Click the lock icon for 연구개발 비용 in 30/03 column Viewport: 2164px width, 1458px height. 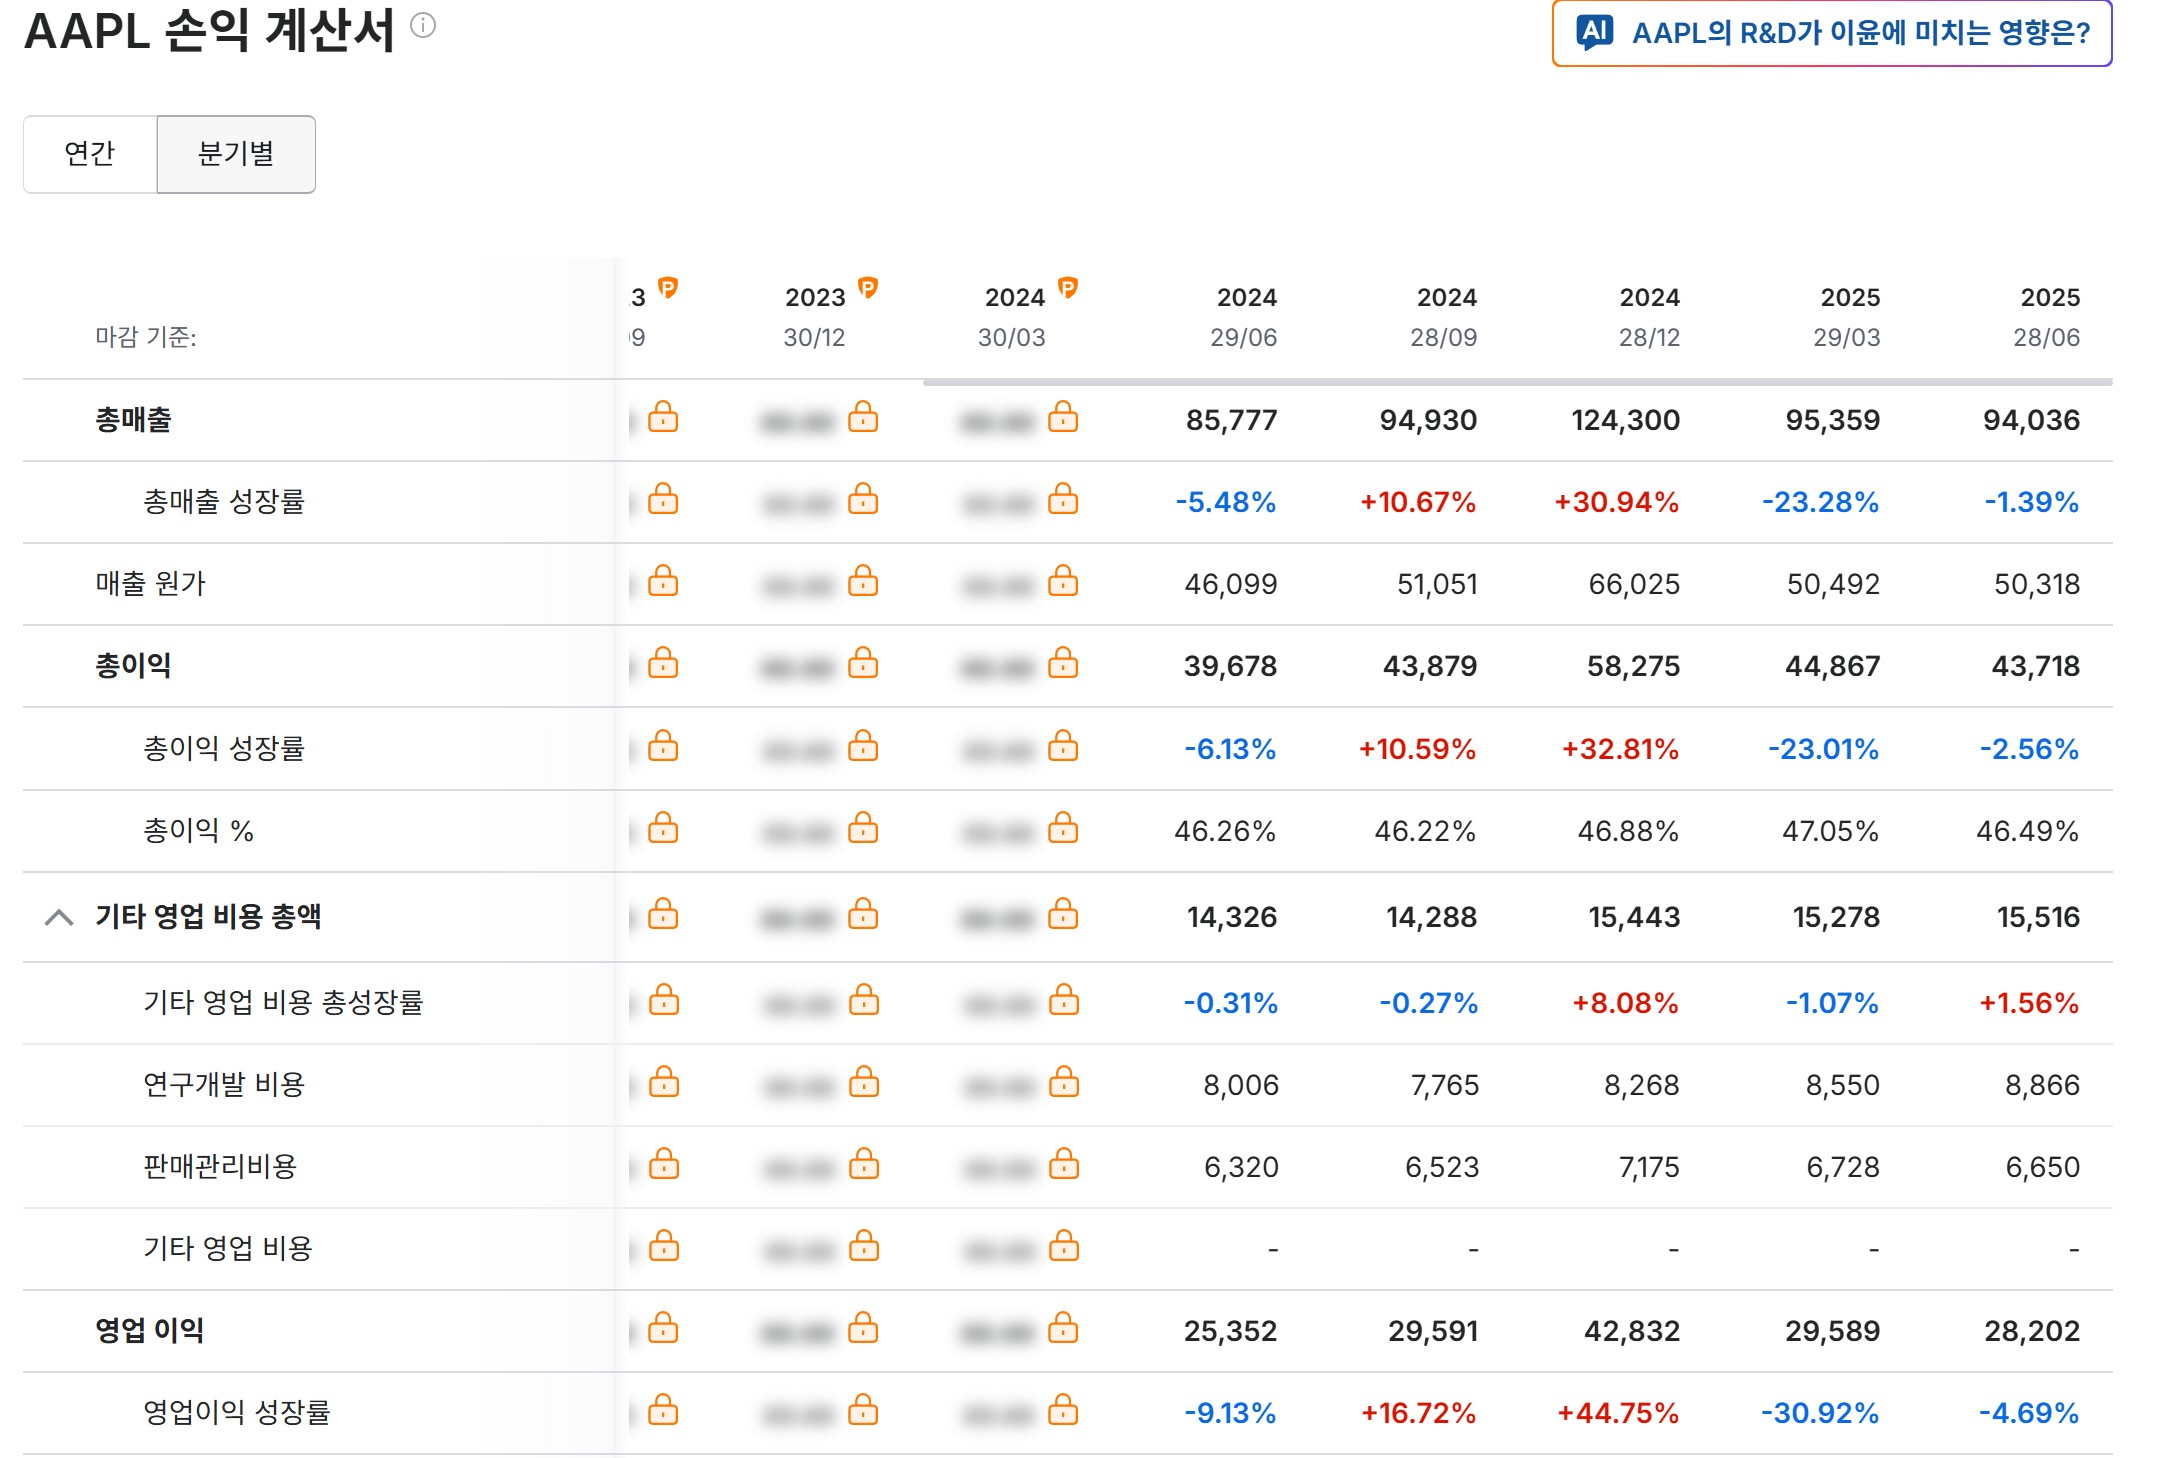(x=1064, y=1081)
